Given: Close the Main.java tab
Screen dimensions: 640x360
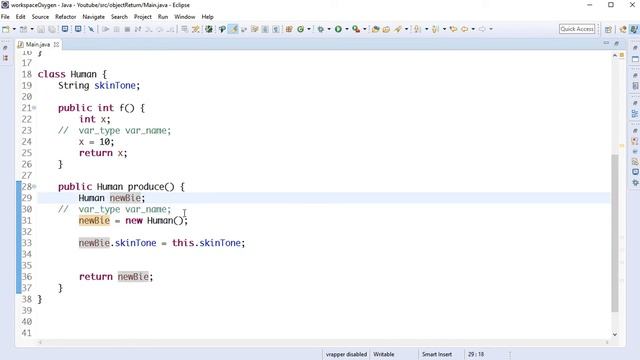Looking at the screenshot, I should point(56,44).
